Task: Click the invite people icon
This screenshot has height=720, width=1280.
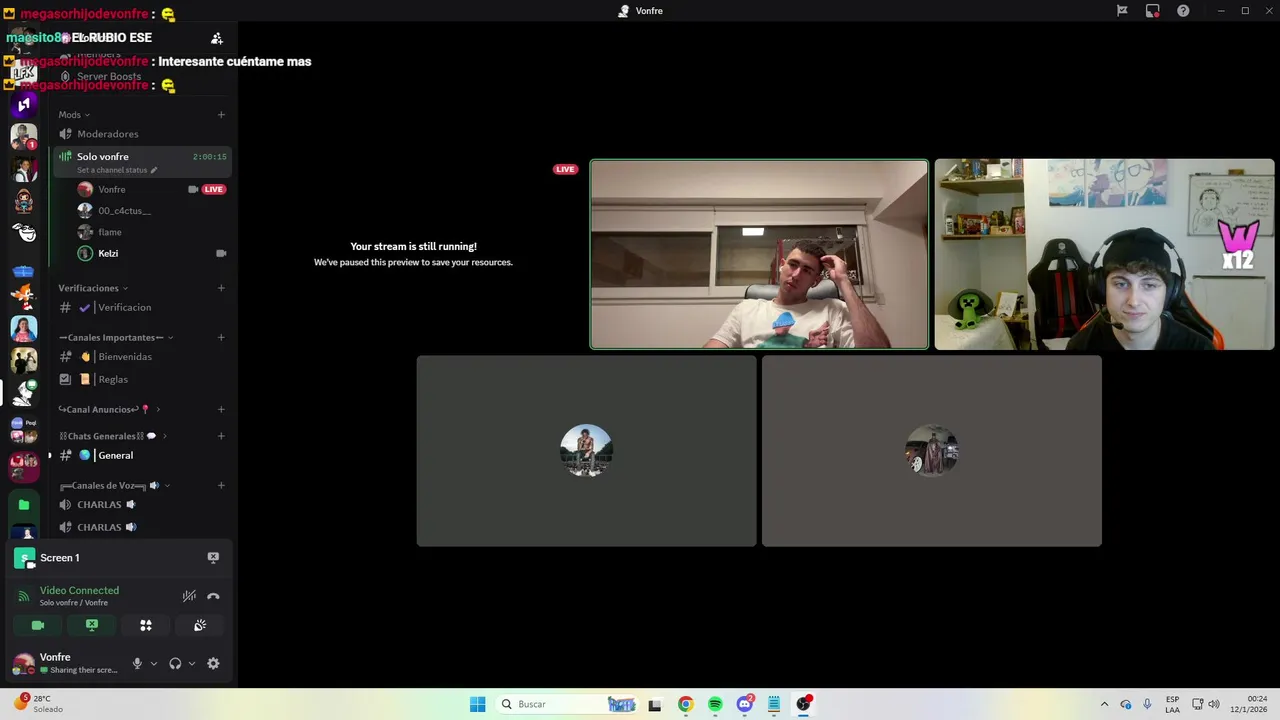Action: point(217,38)
